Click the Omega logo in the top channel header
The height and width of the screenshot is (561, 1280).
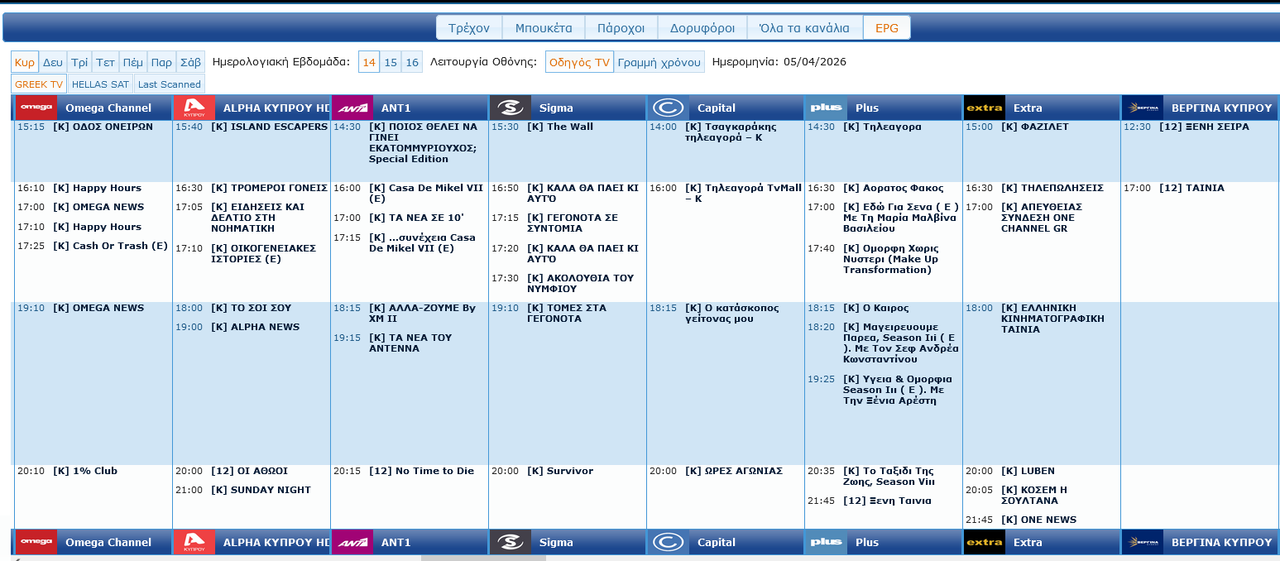pyautogui.click(x=37, y=107)
